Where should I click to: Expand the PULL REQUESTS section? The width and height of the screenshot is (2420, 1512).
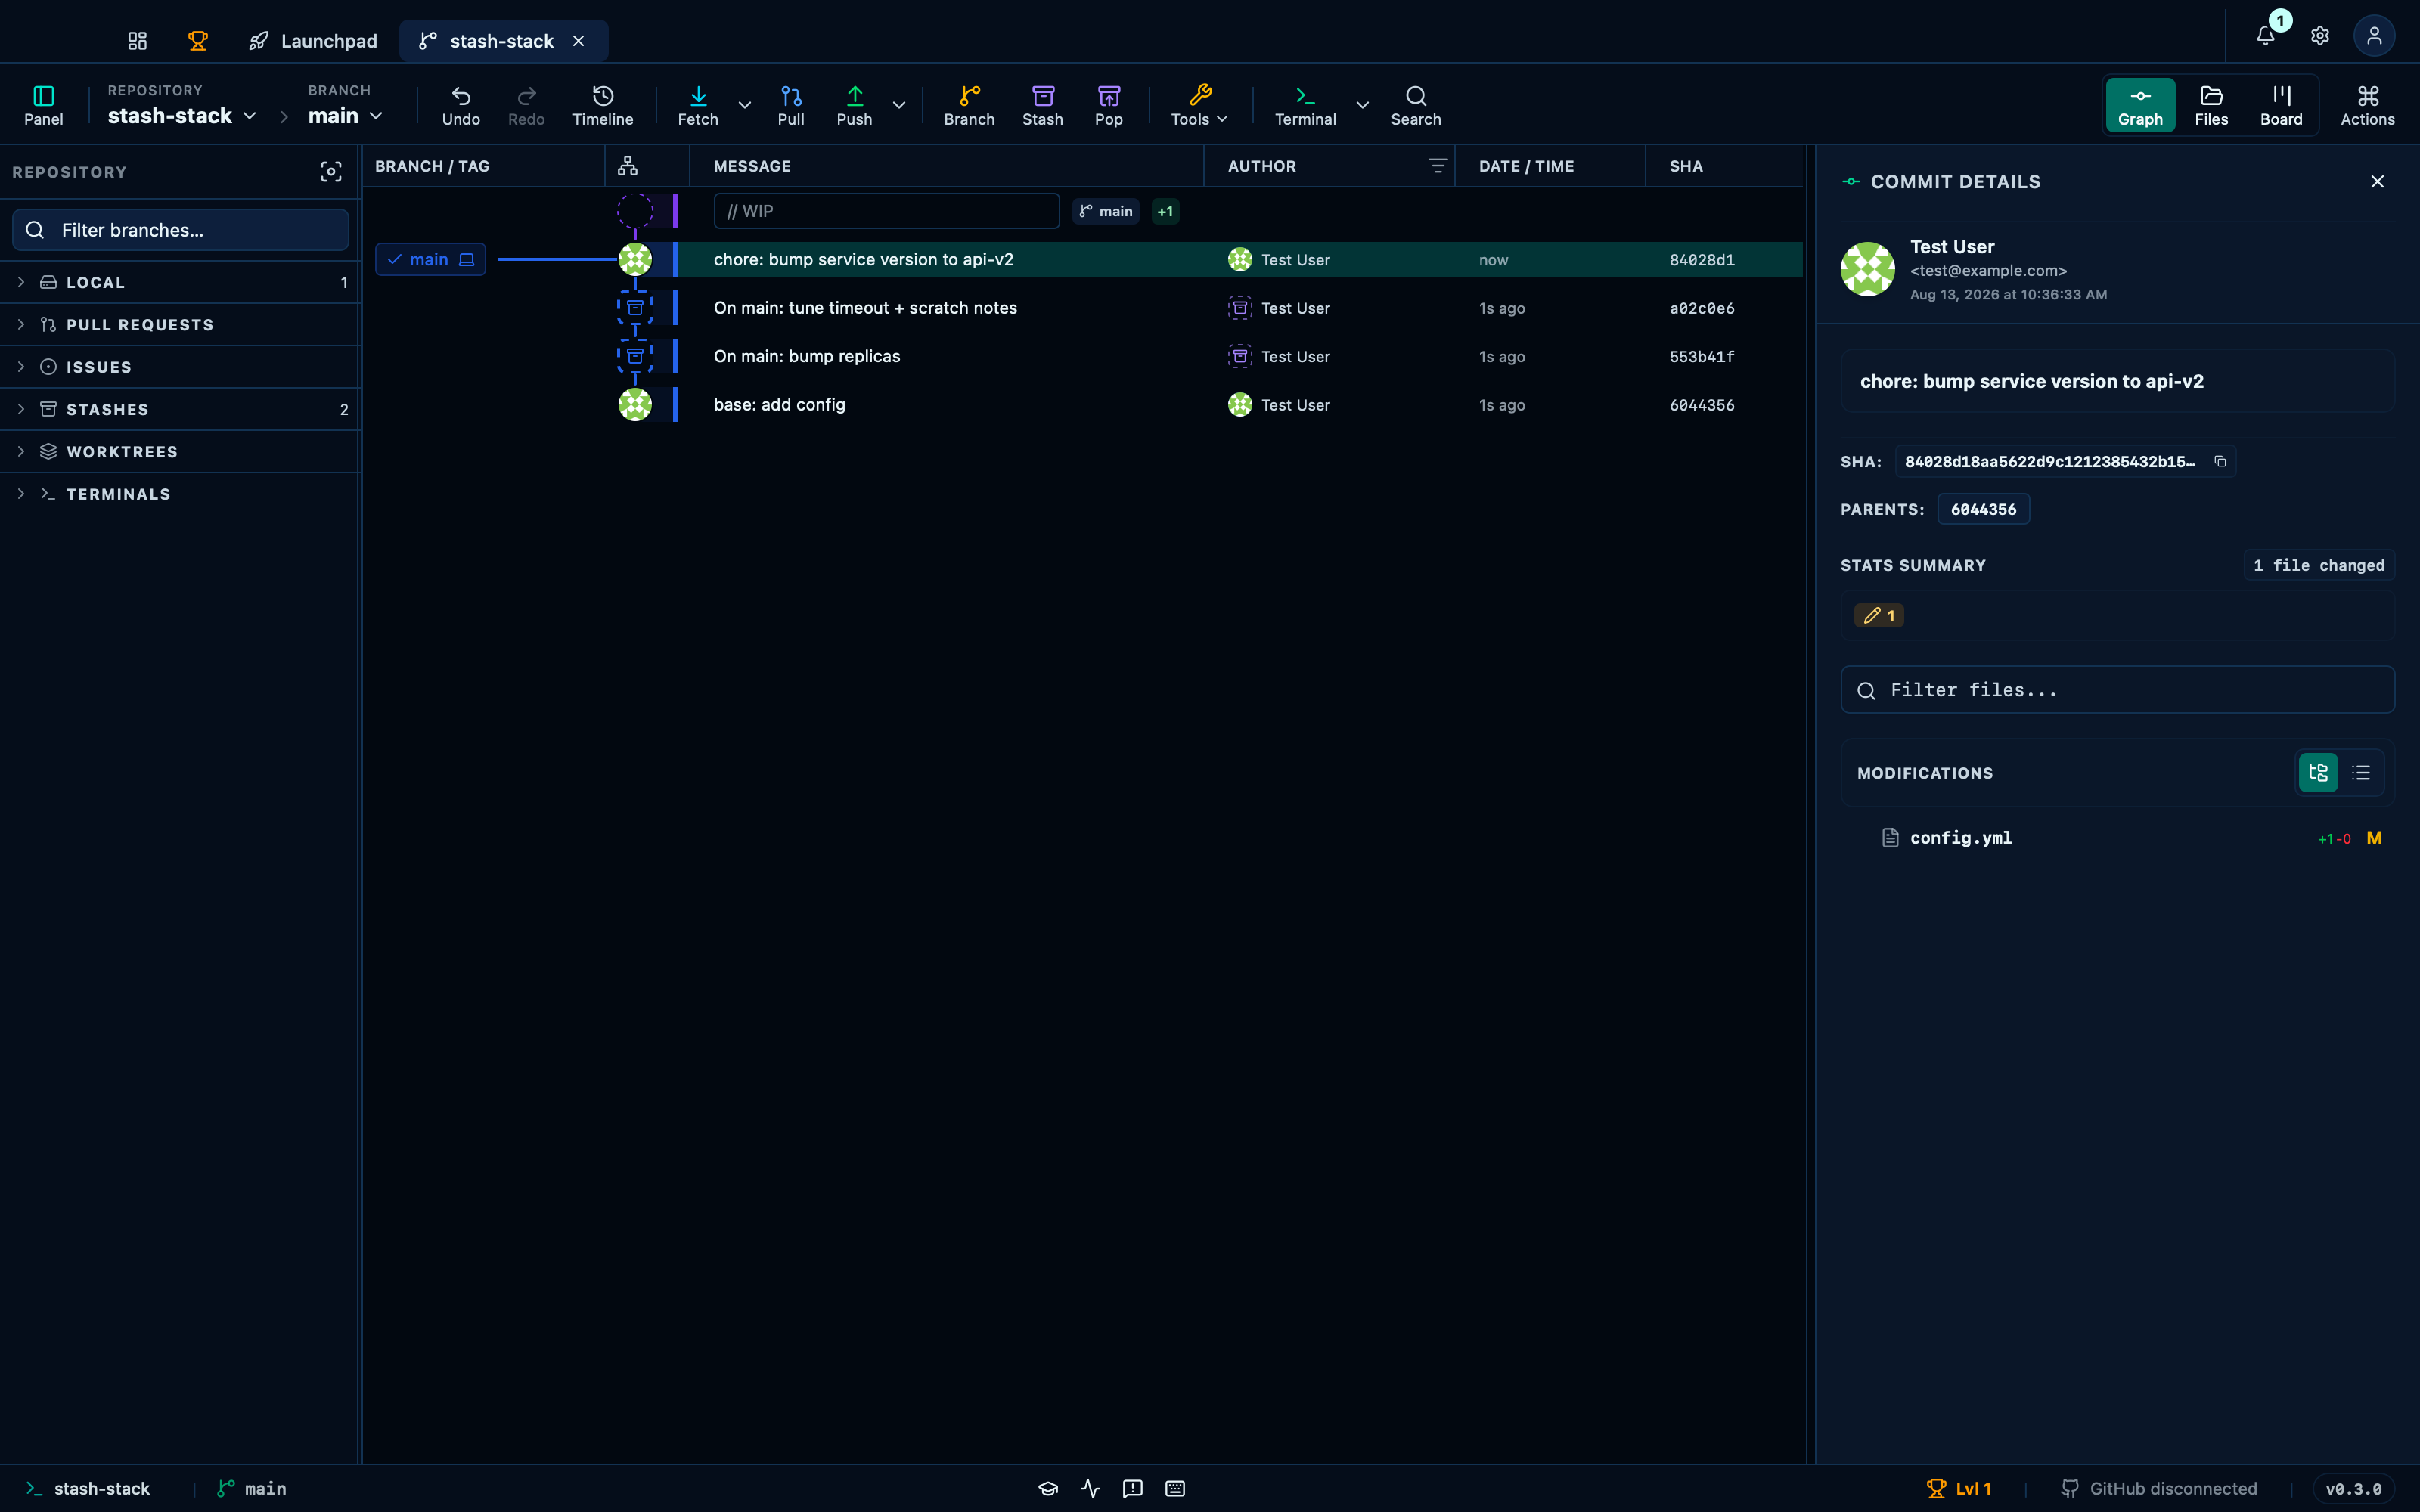coord(181,325)
